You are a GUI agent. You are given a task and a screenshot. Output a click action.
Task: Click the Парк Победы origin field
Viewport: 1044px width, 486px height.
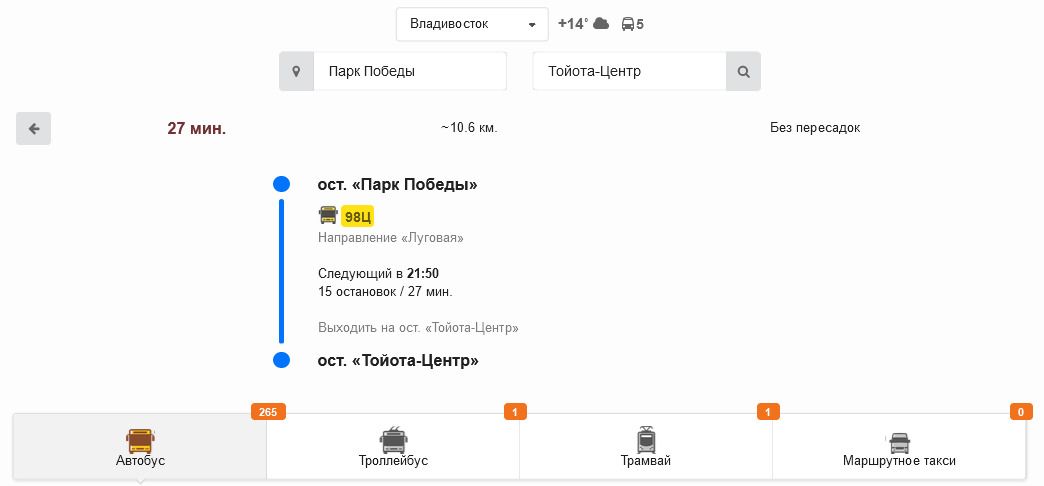coord(409,72)
